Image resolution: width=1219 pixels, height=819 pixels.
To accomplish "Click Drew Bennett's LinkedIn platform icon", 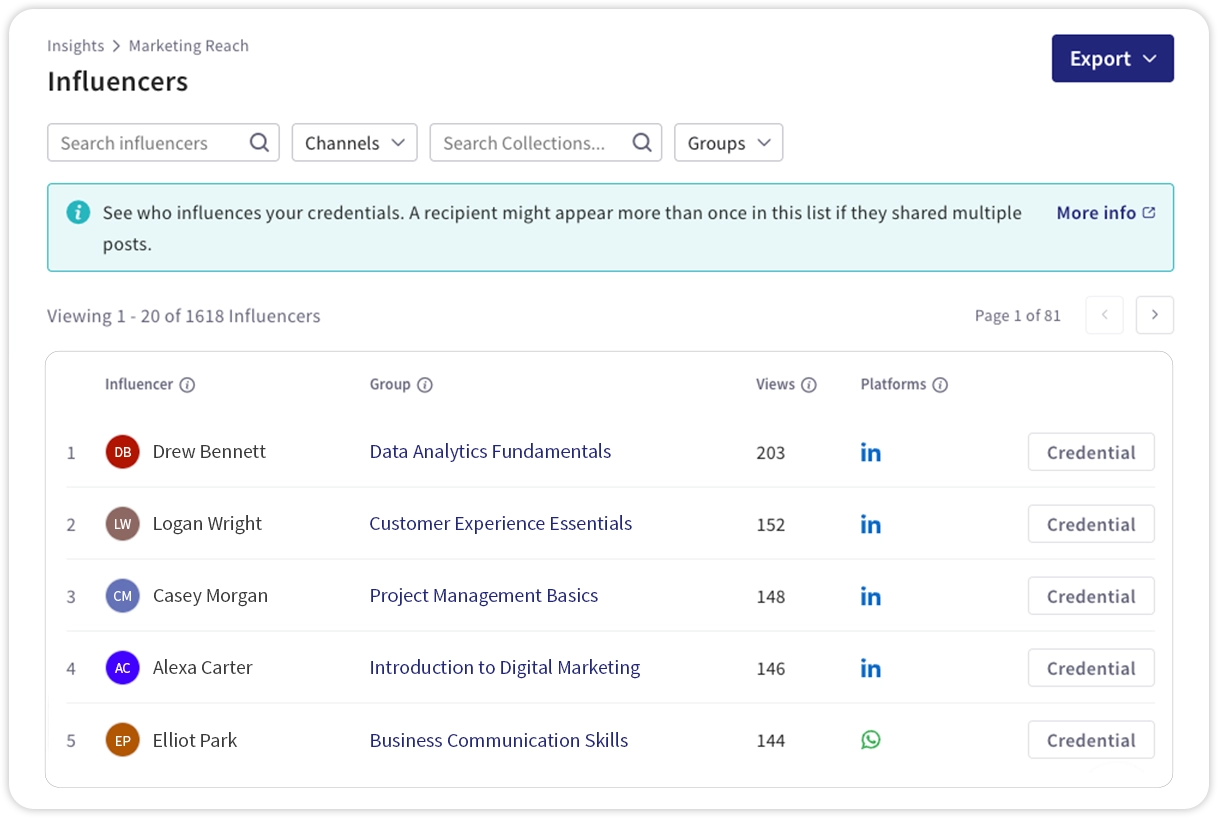I will coord(871,452).
